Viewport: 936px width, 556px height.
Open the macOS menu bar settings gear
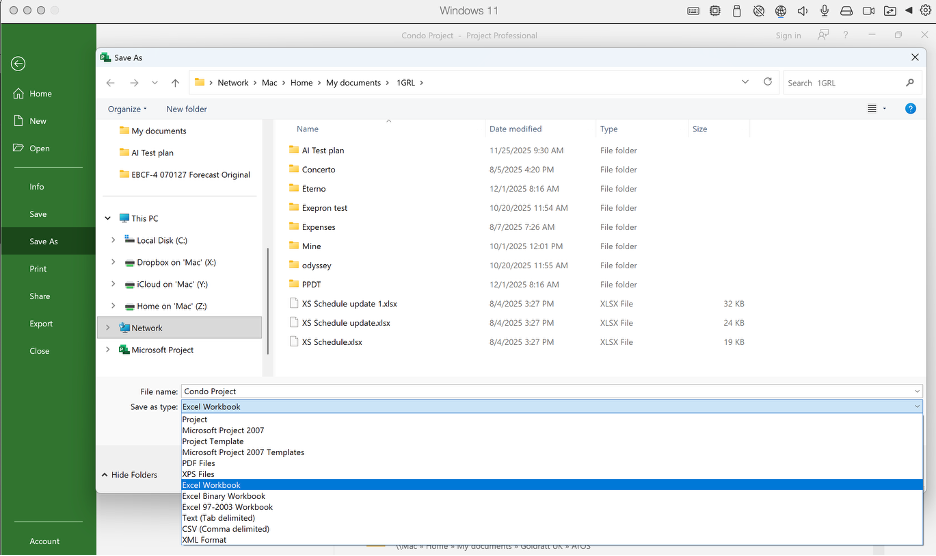coord(925,10)
